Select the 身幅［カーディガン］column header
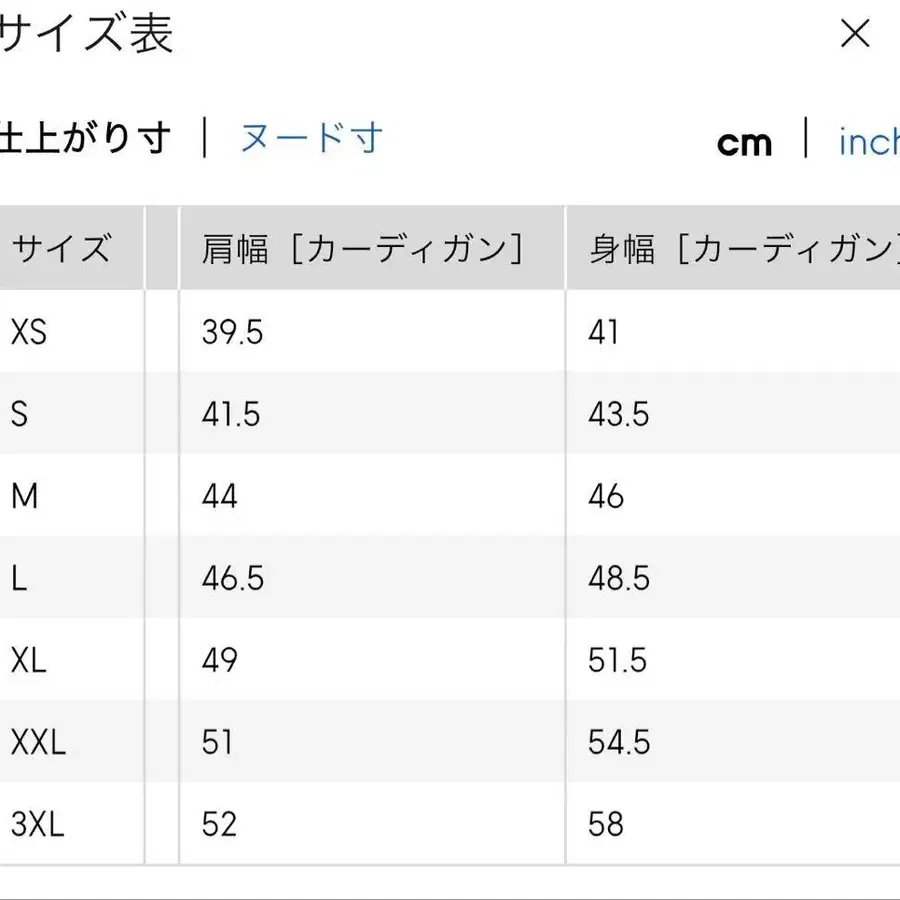Image resolution: width=900 pixels, height=900 pixels. tap(730, 249)
